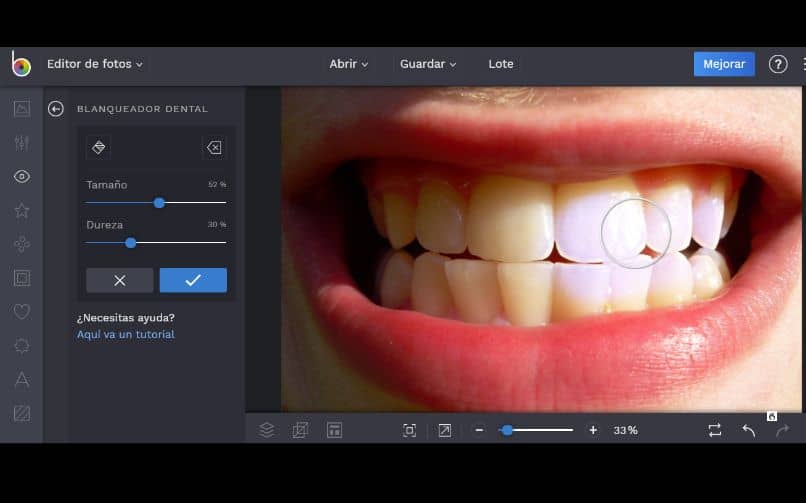Open the Touch Up eye tab
The height and width of the screenshot is (503, 806).
tap(21, 177)
